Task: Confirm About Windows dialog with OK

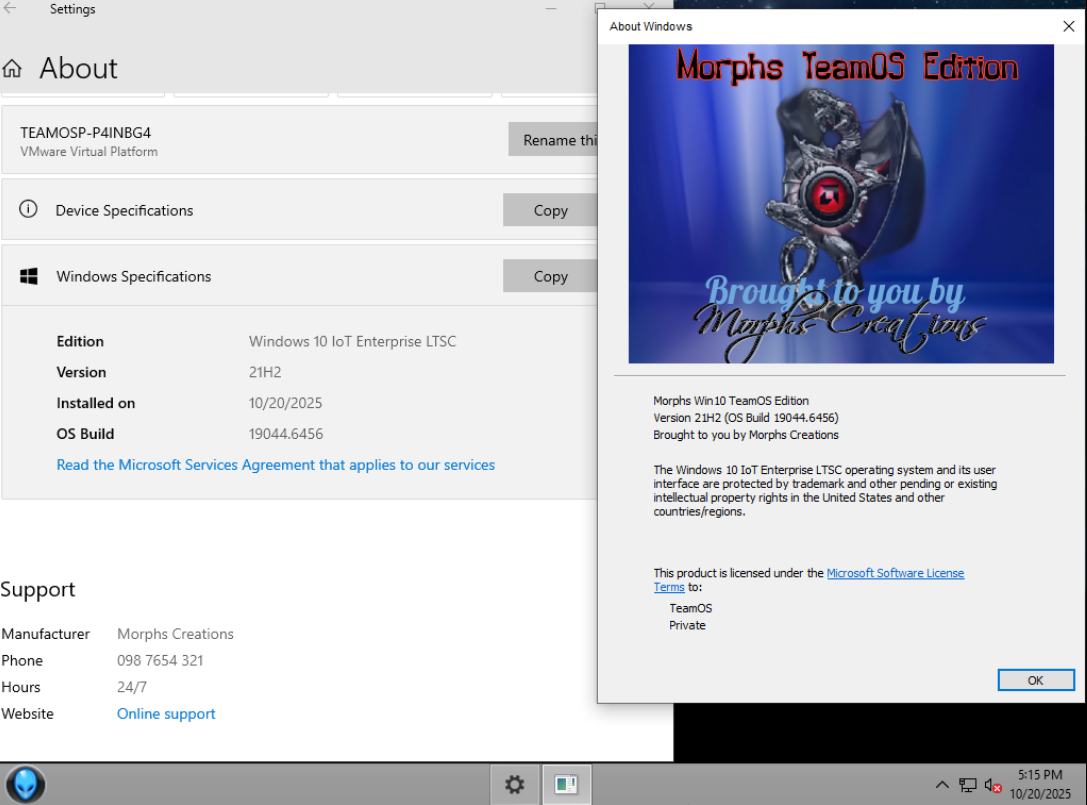Action: (x=1036, y=680)
